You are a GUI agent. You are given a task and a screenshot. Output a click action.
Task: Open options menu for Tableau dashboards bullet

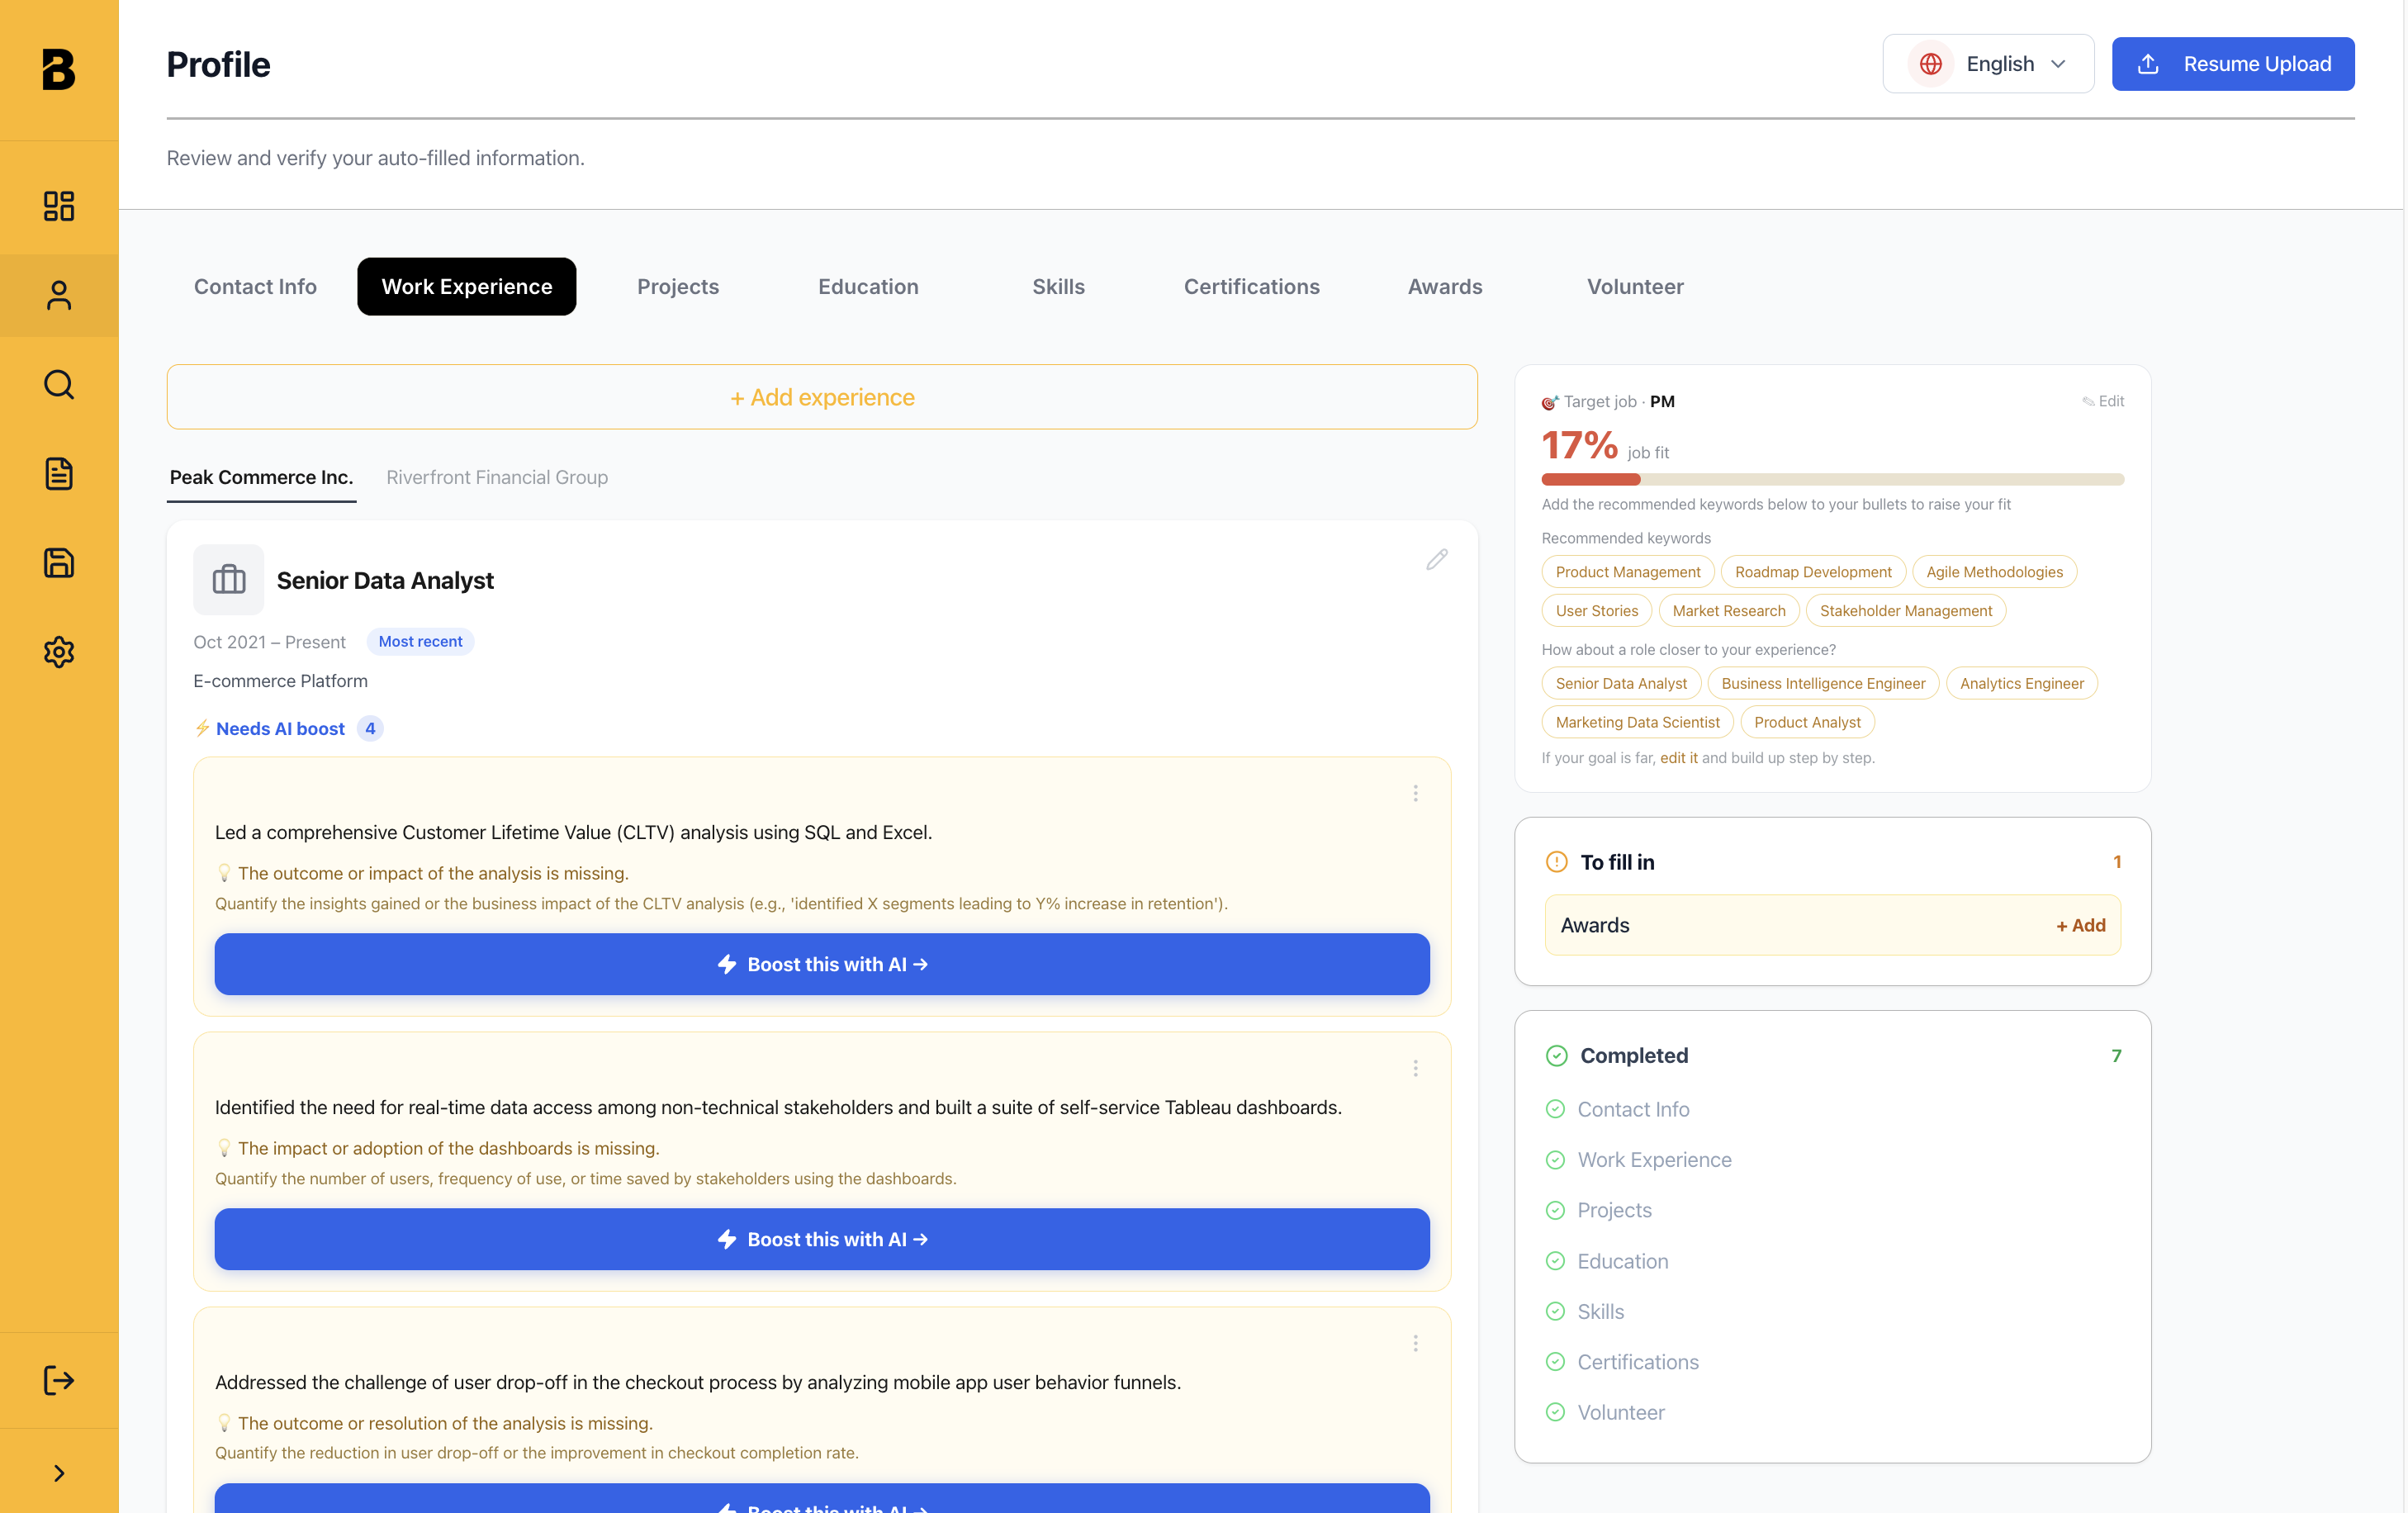1415,1068
